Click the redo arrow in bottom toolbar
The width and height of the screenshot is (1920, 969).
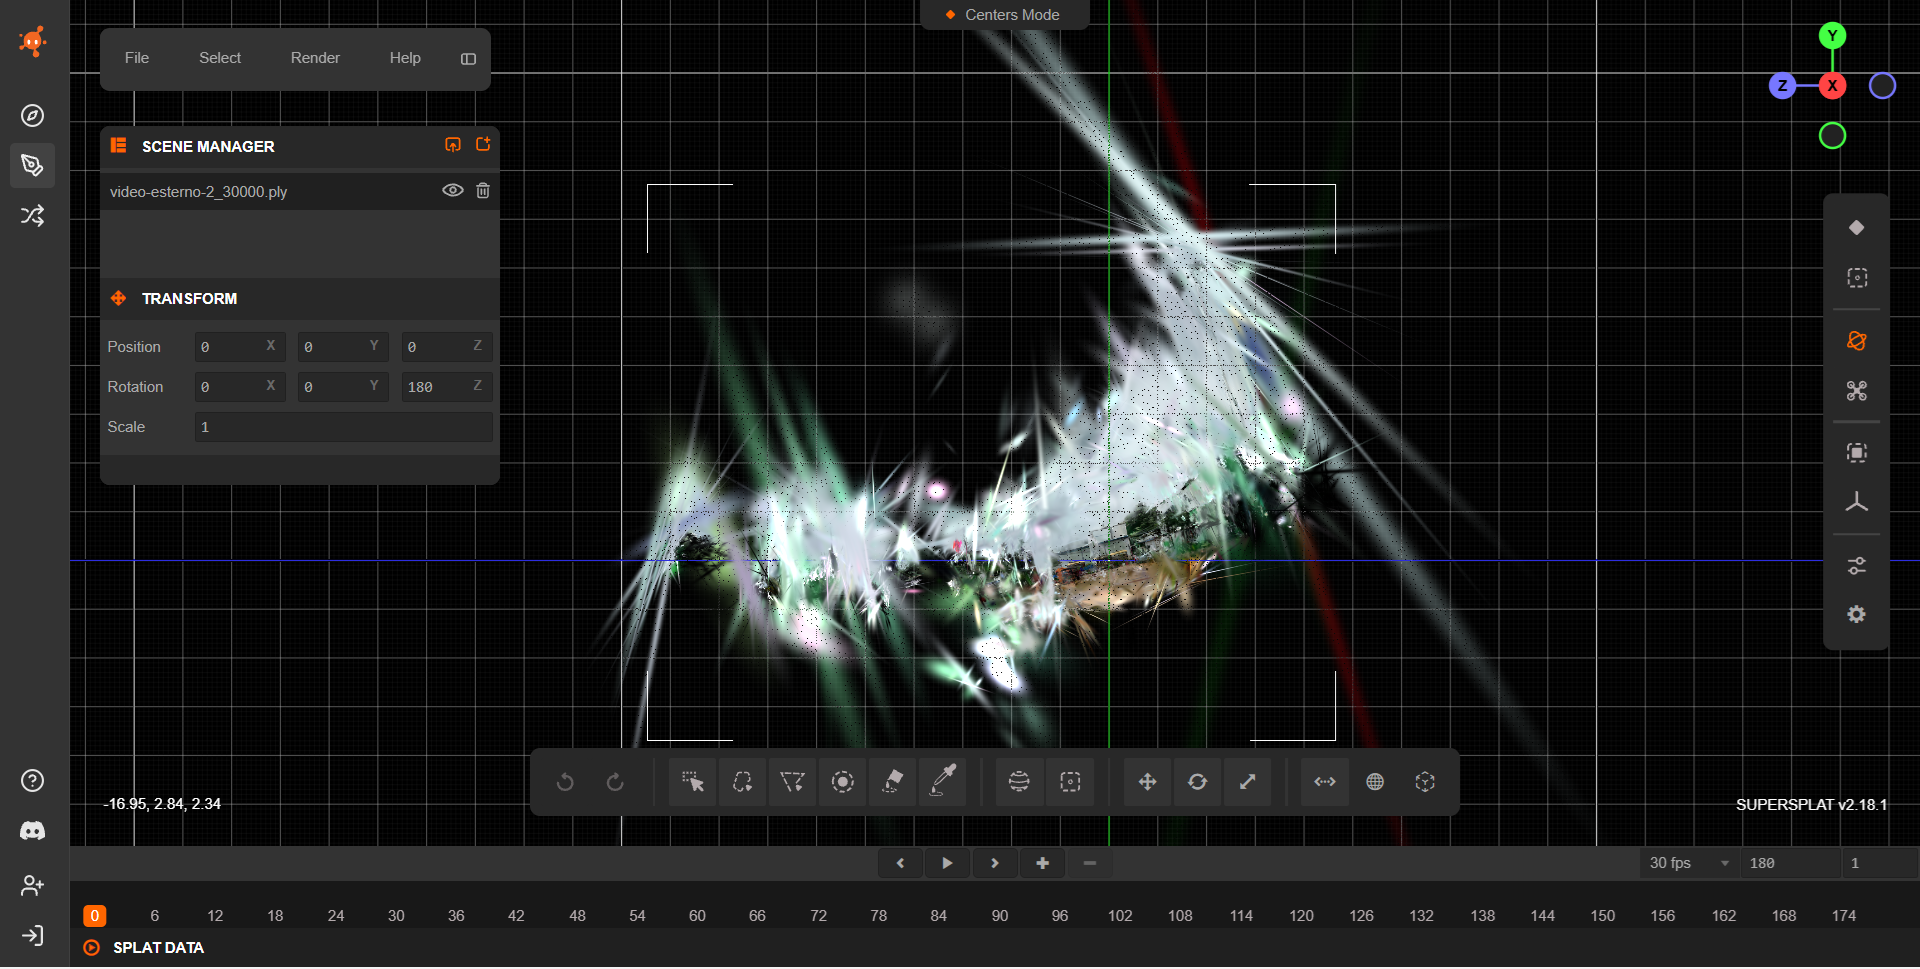[x=615, y=782]
